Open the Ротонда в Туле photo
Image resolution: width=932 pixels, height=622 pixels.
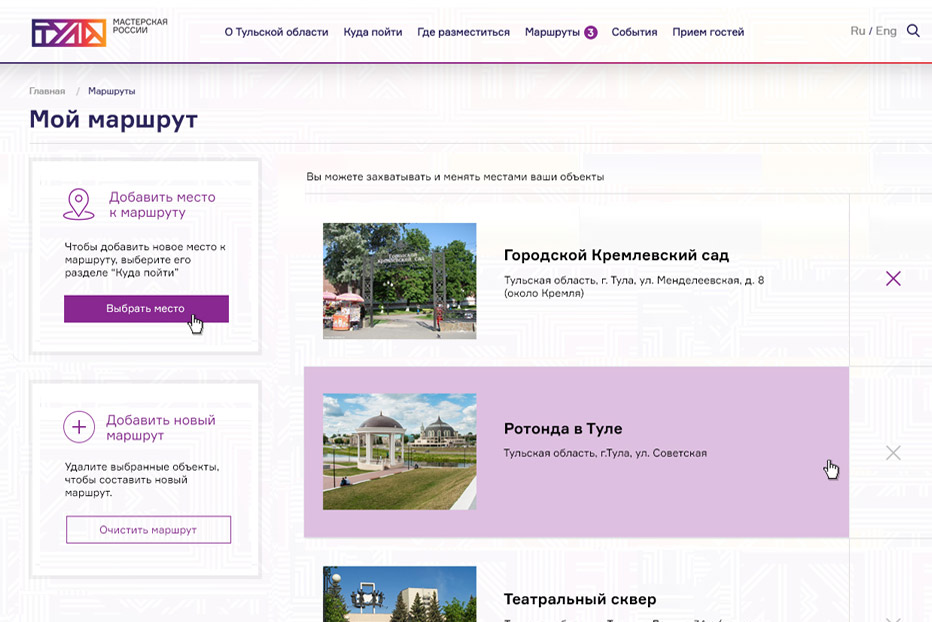(x=399, y=451)
